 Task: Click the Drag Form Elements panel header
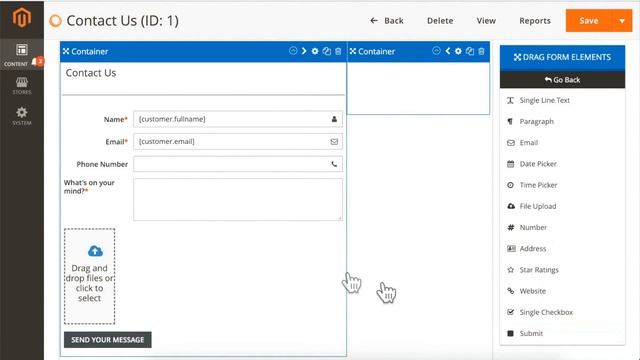tap(562, 58)
